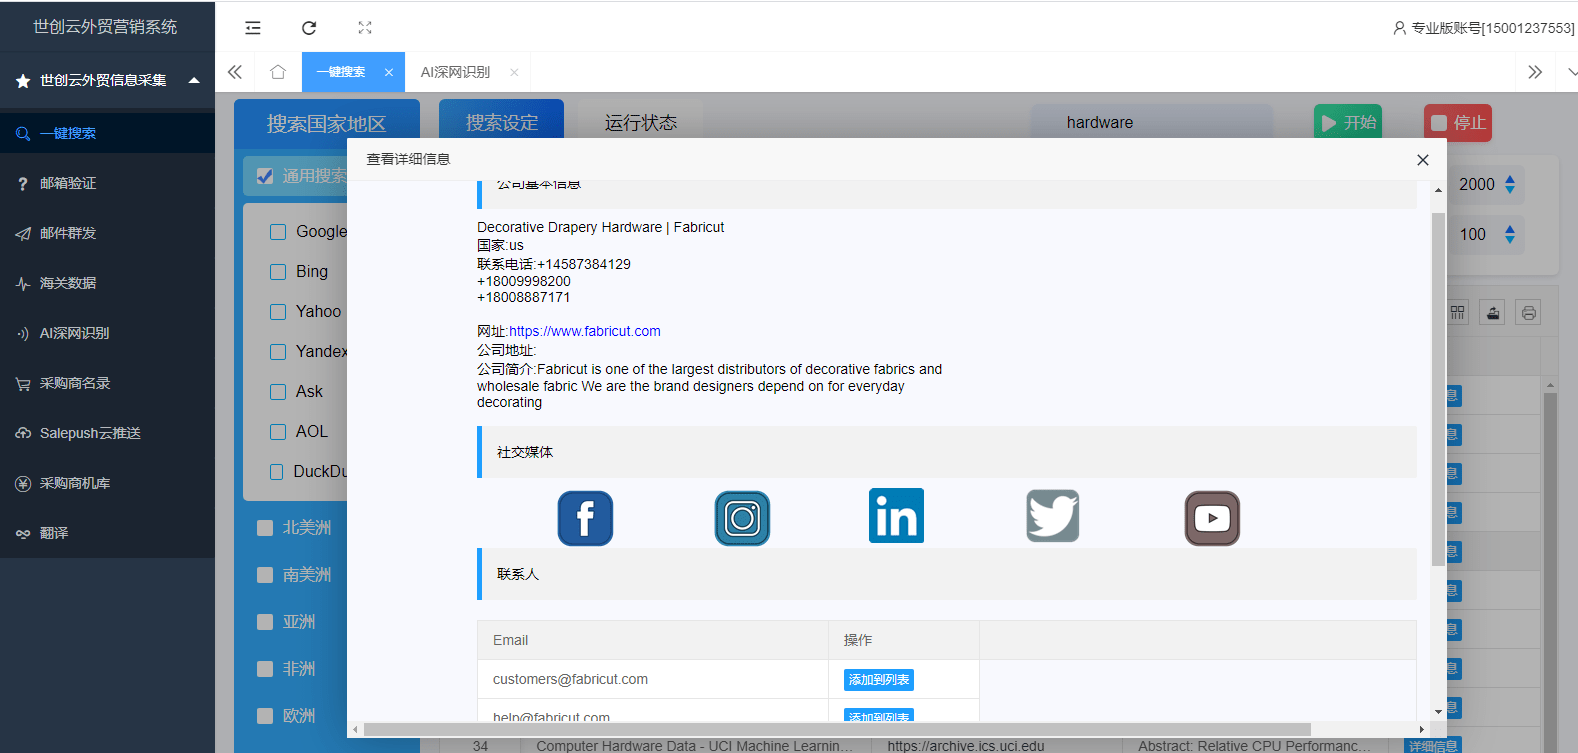Collapse sidebar with the menu fold icon
The width and height of the screenshot is (1578, 753).
253,28
